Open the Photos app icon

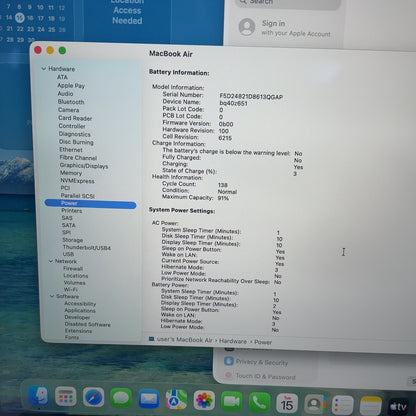[204, 400]
